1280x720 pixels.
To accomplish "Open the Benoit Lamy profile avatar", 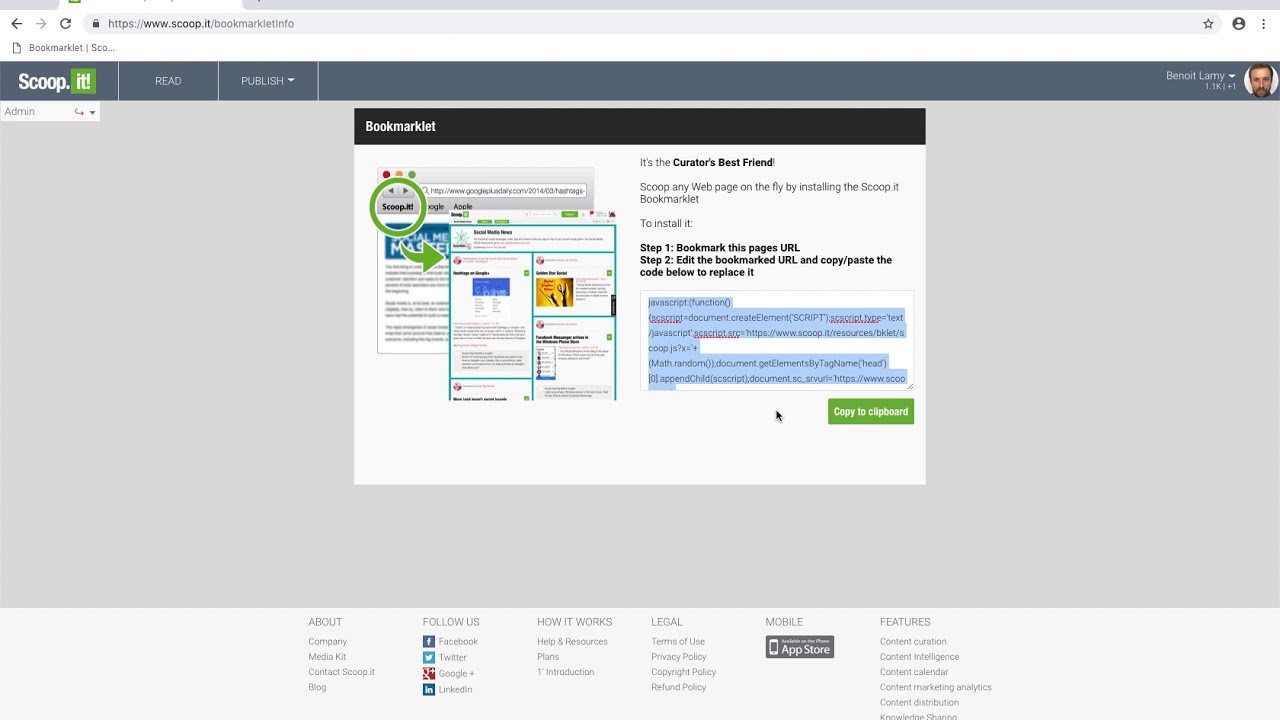I will pos(1260,81).
